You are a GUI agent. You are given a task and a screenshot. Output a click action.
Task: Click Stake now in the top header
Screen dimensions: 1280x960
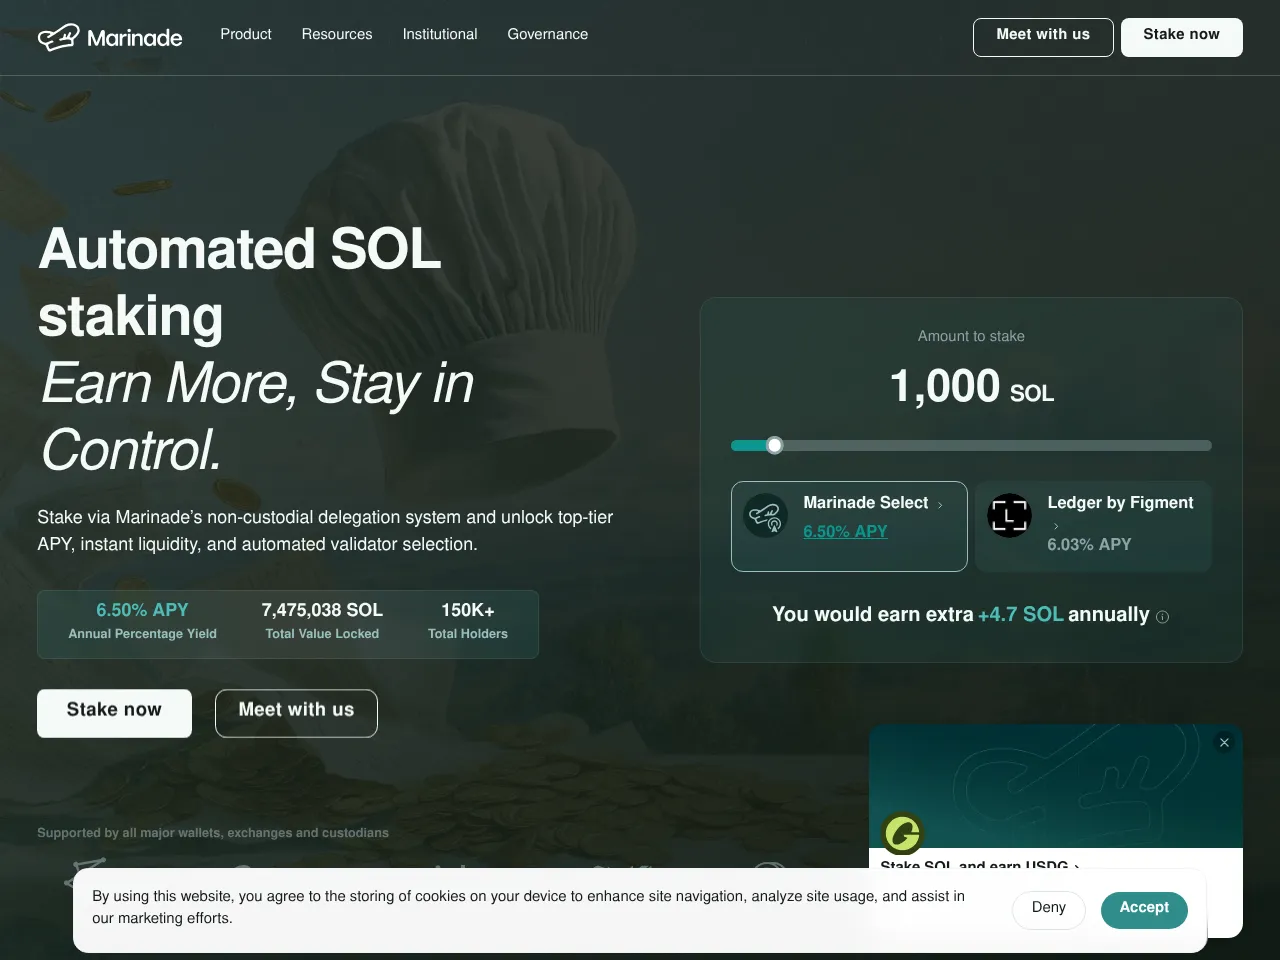point(1181,37)
